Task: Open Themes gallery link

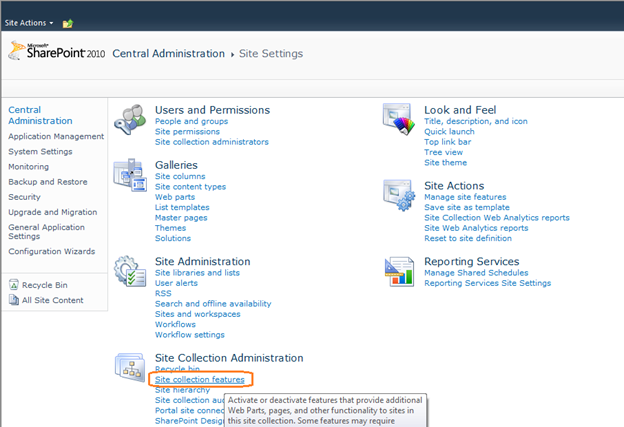Action: [170, 228]
